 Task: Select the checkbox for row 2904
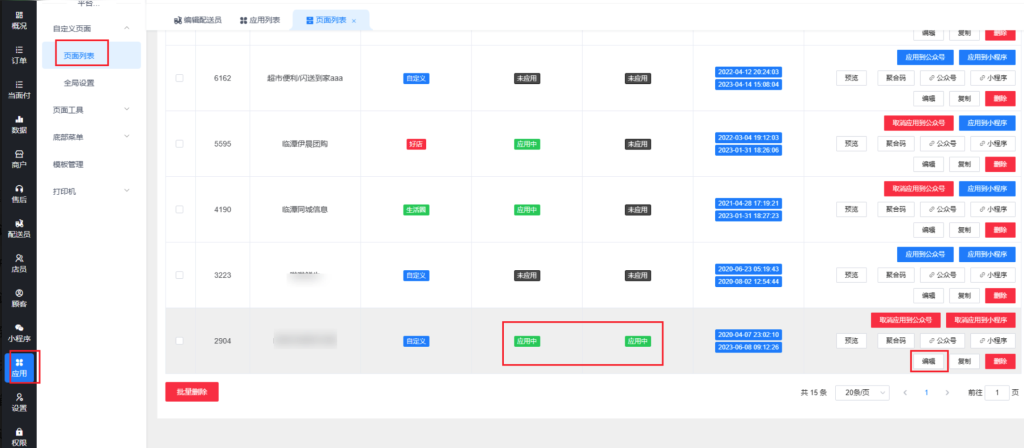point(180,341)
